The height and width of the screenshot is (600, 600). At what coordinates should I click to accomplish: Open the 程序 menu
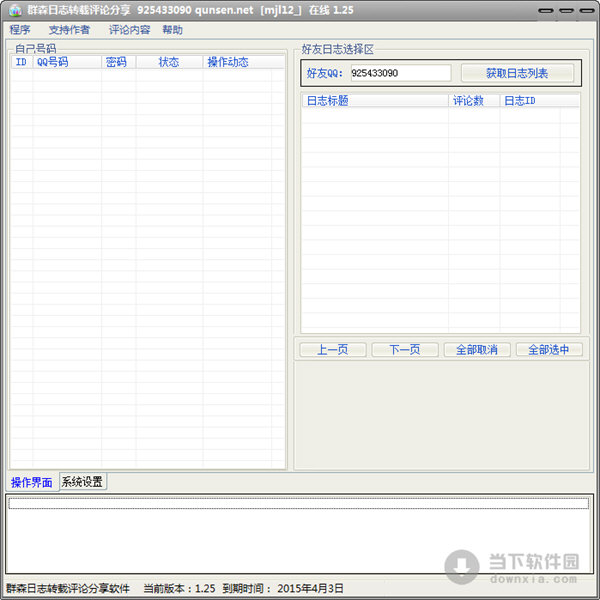pos(20,30)
